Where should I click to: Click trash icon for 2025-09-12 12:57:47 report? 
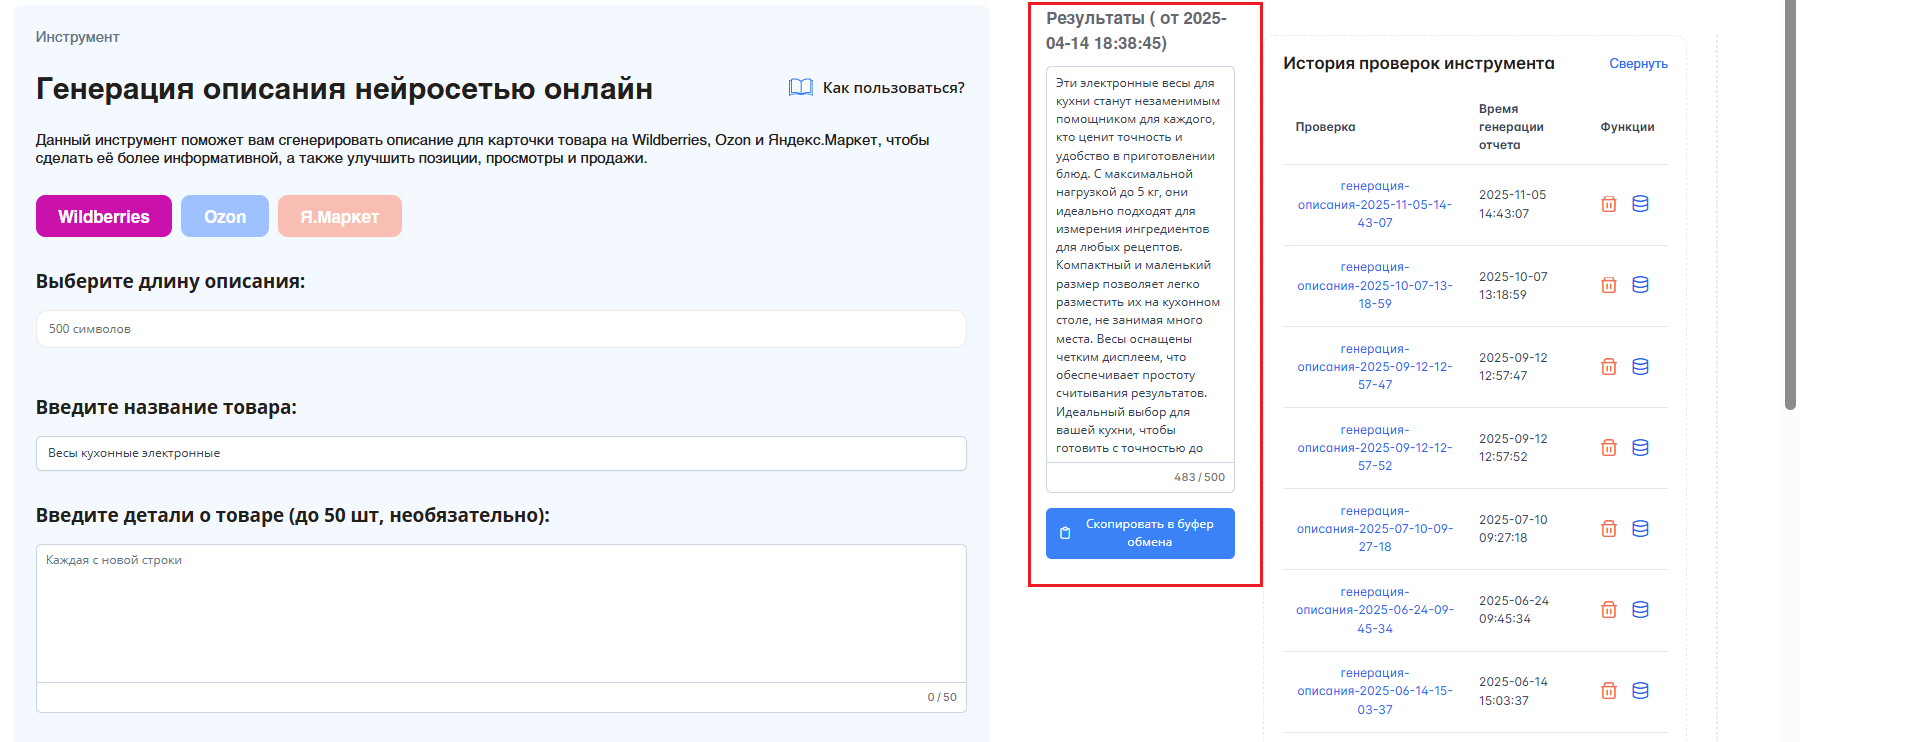pyautogui.click(x=1608, y=367)
